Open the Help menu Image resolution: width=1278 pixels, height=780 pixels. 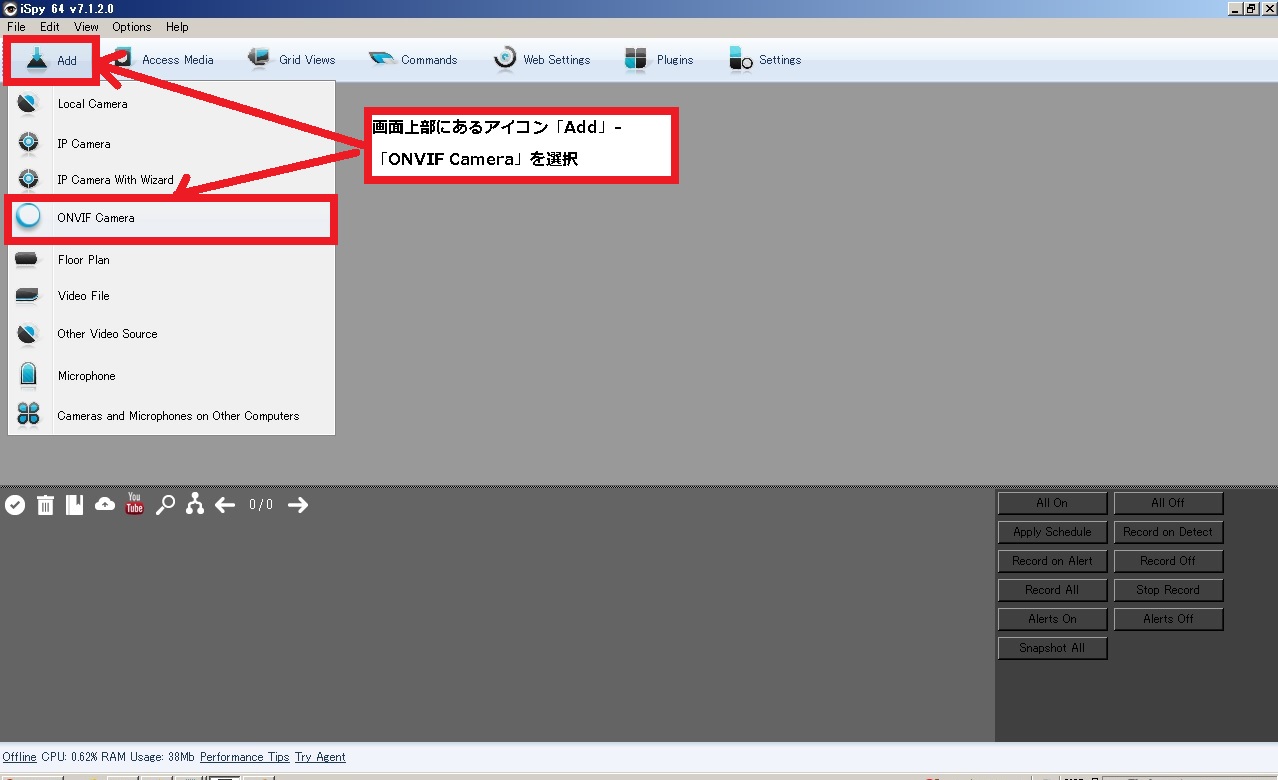(177, 27)
